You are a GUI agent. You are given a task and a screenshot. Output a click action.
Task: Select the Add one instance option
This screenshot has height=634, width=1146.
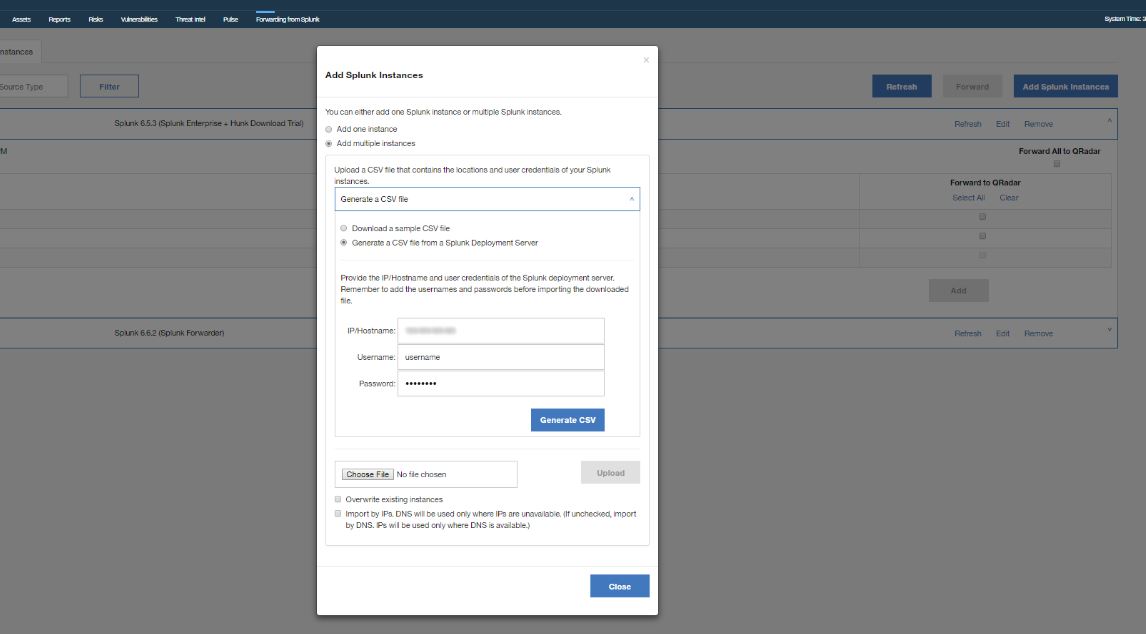point(329,129)
